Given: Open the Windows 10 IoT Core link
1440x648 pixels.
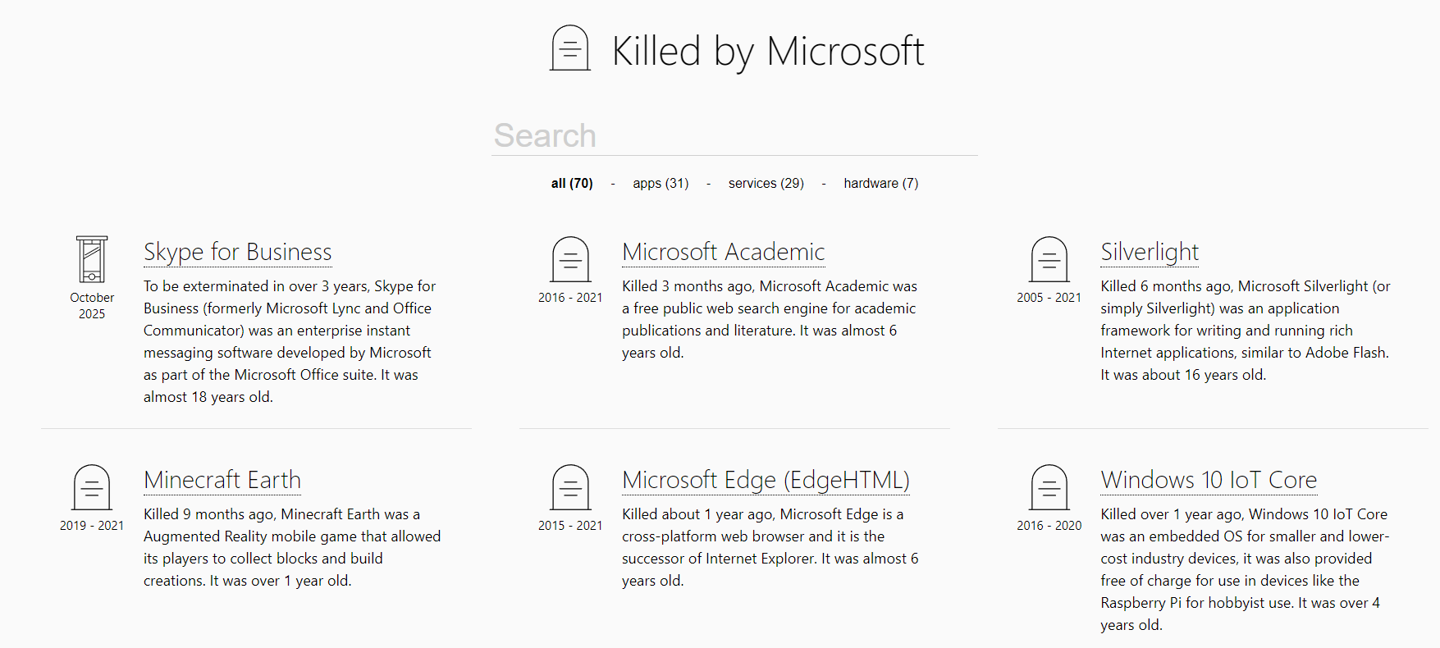Looking at the screenshot, I should [1208, 480].
